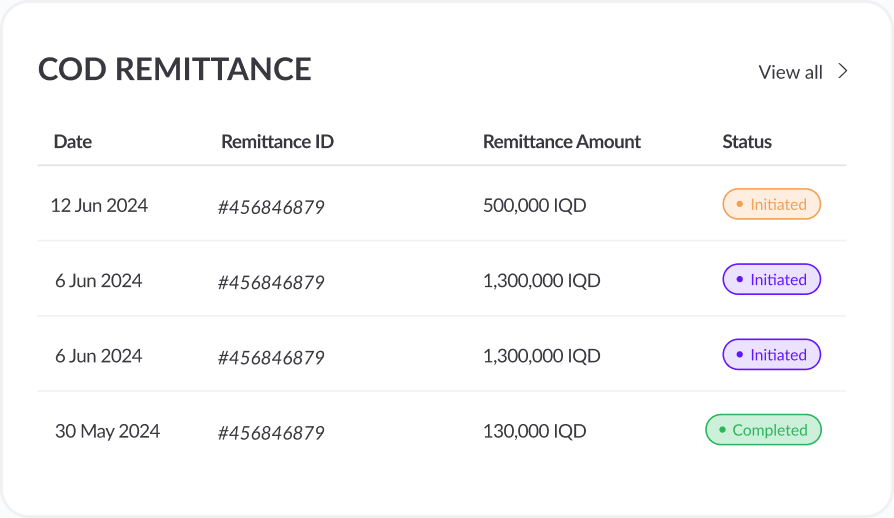Click the orange Initiated status badge
The image size is (894, 518).
771,204
